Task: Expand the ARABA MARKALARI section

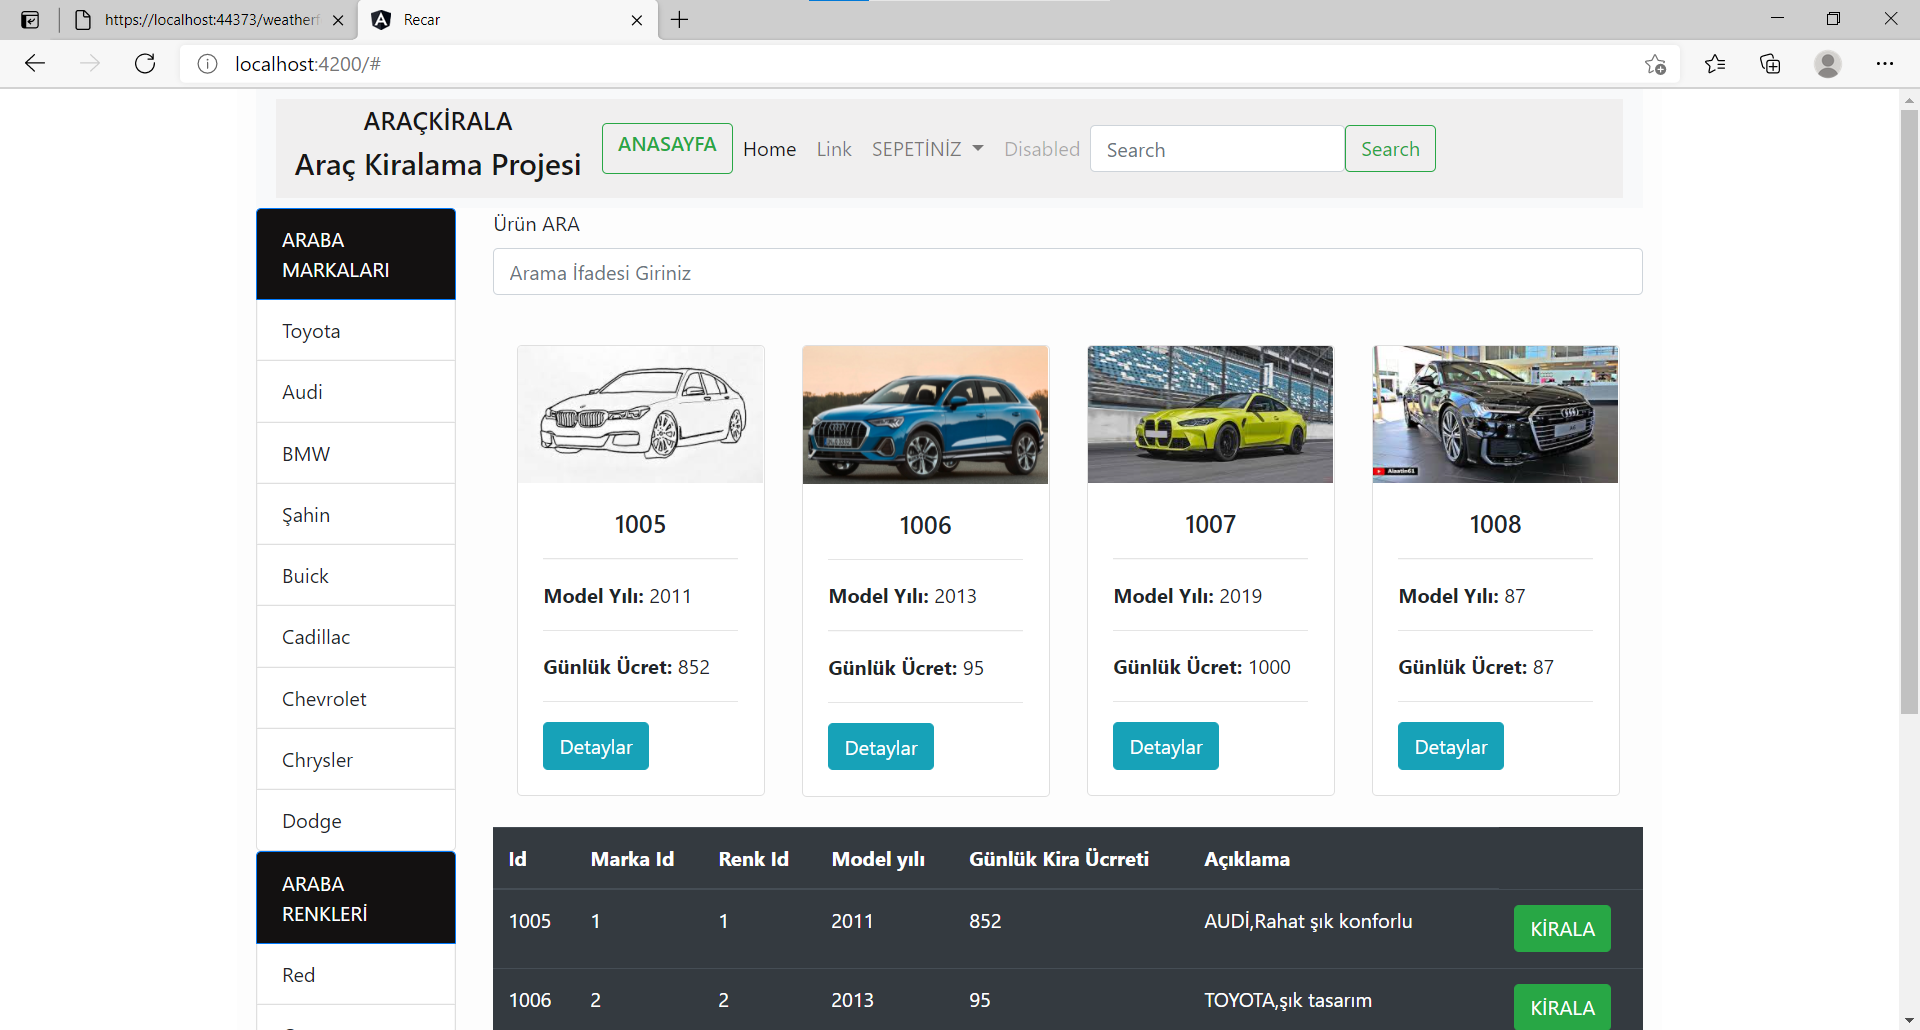Action: 355,254
